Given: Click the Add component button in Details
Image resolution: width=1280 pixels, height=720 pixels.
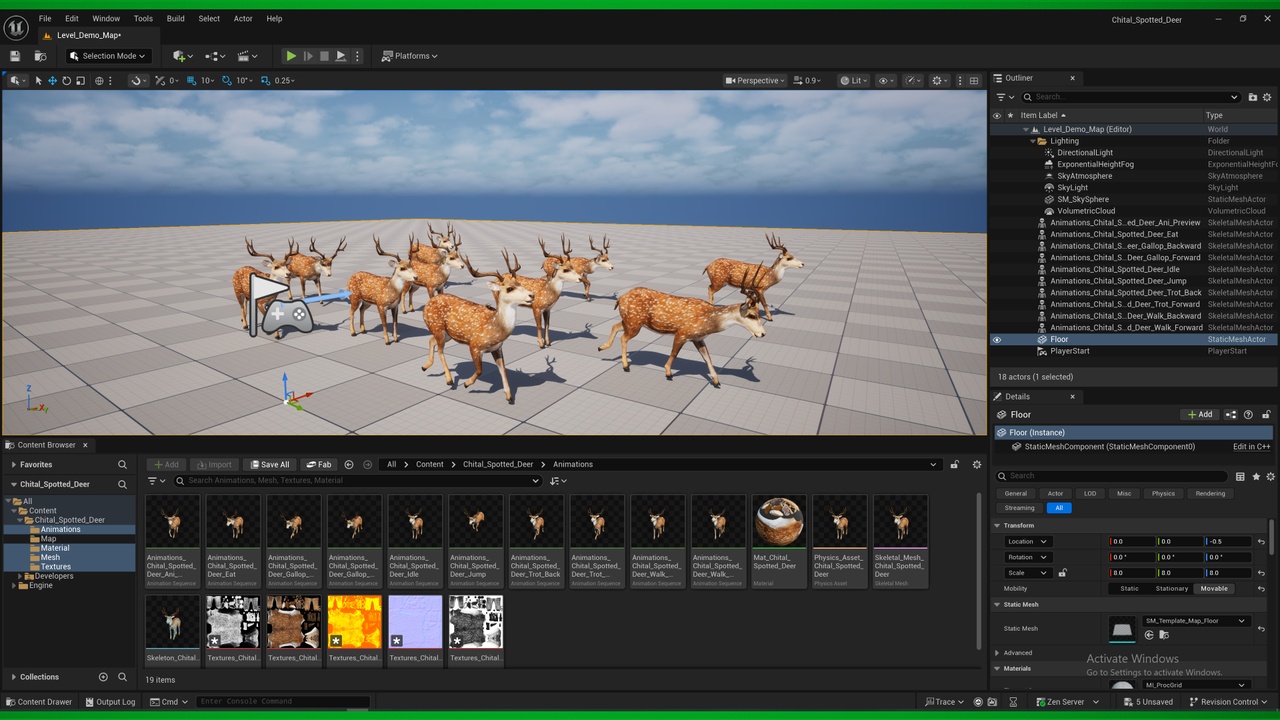Looking at the screenshot, I should click(x=1200, y=414).
